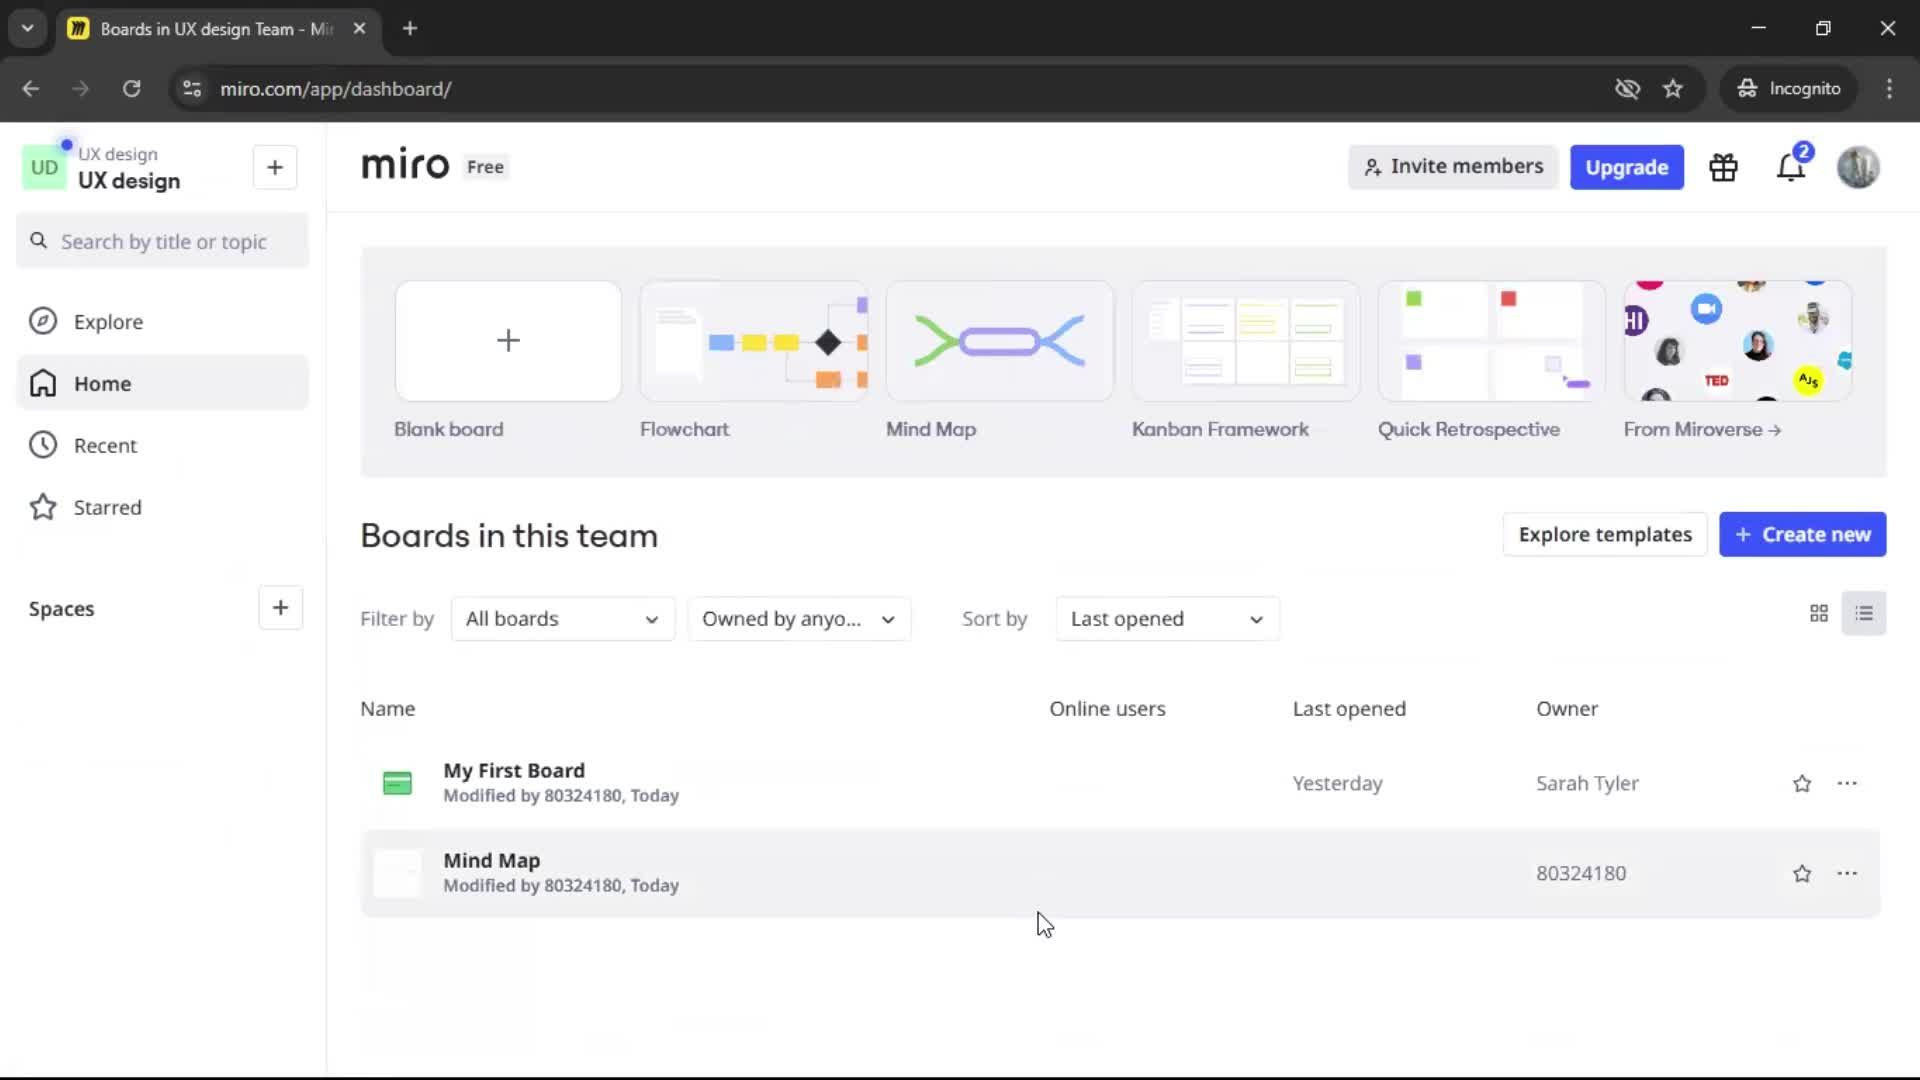1920x1080 pixels.
Task: Click the From Miroverse link text
Action: [x=1702, y=429]
